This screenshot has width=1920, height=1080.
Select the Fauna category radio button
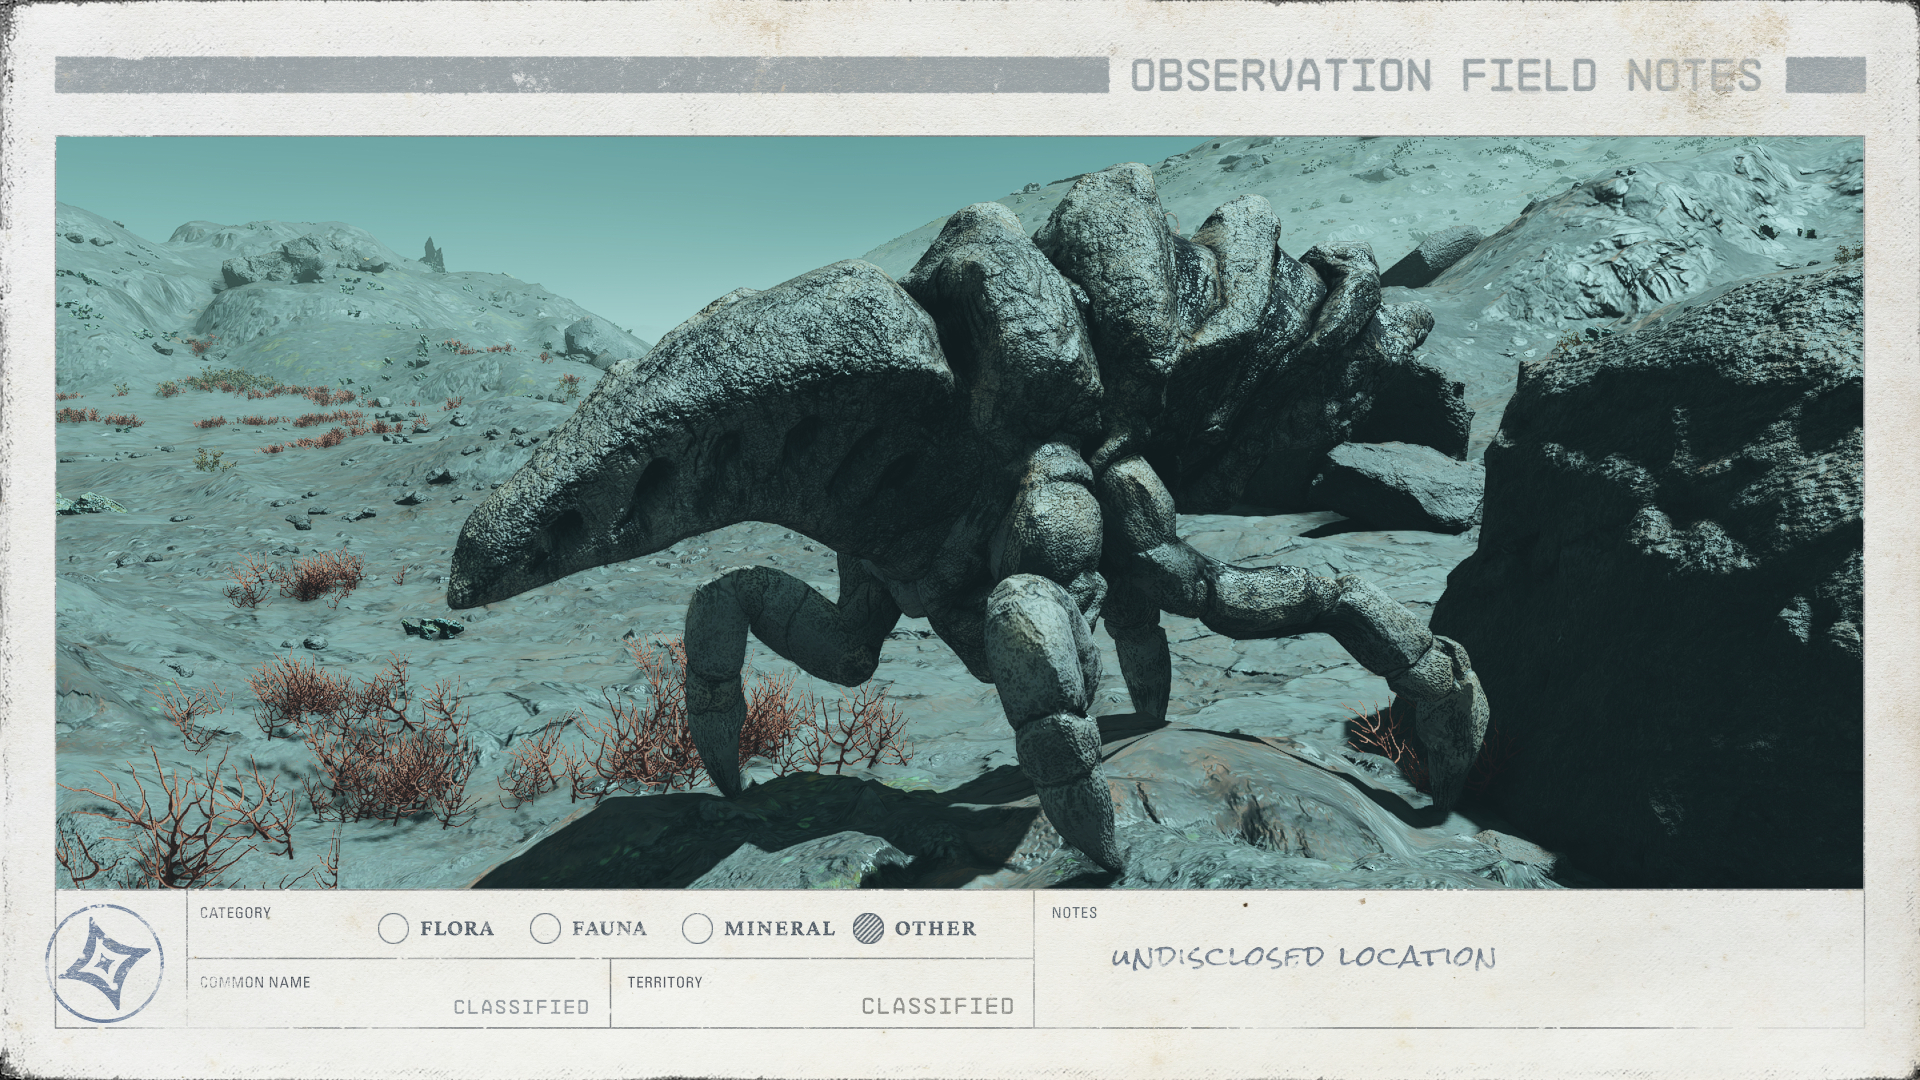[545, 929]
